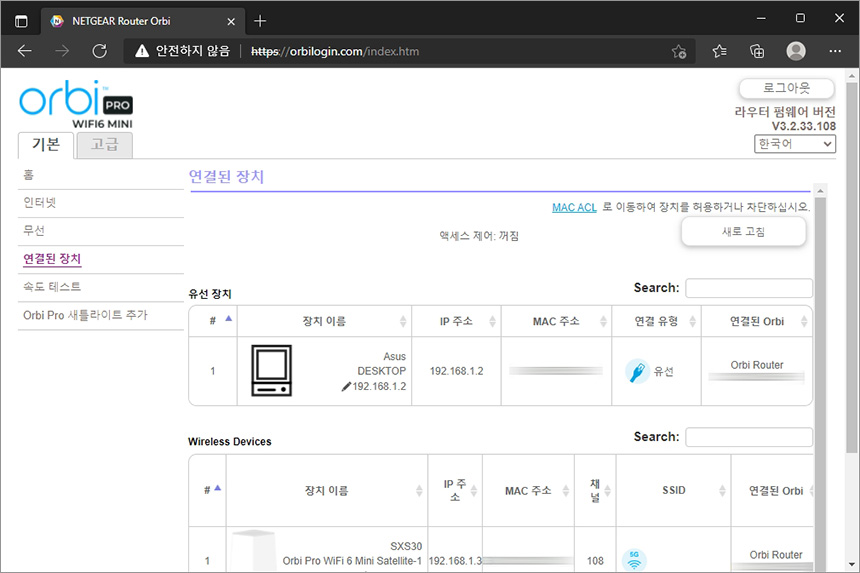Click the 5G wifi icon for SXS30

(634, 560)
